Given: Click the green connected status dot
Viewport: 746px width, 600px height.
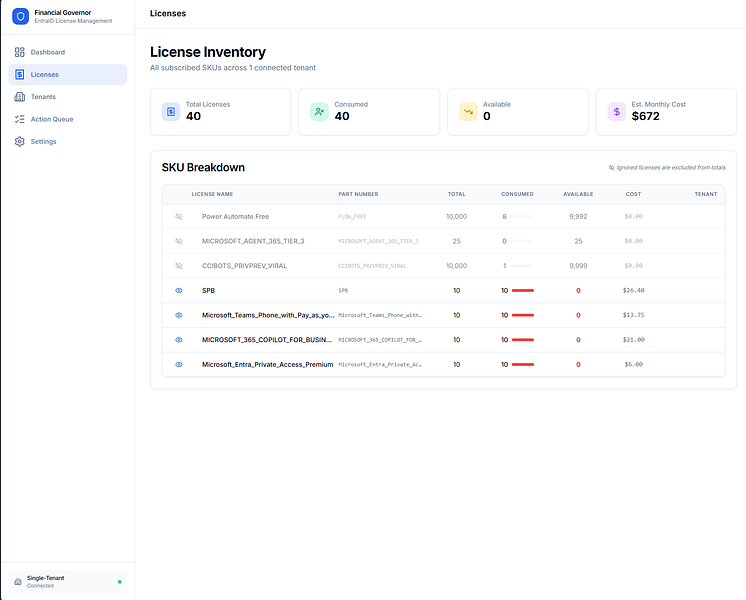Looking at the screenshot, I should [119, 581].
